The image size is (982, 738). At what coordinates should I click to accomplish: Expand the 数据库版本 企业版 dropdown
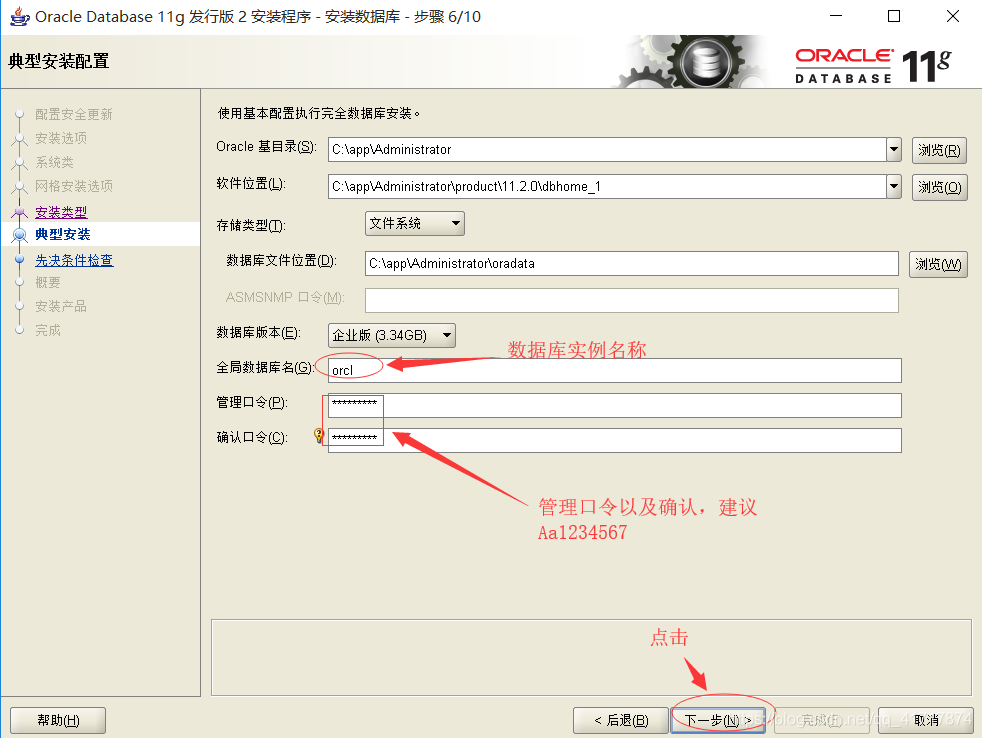coord(391,335)
